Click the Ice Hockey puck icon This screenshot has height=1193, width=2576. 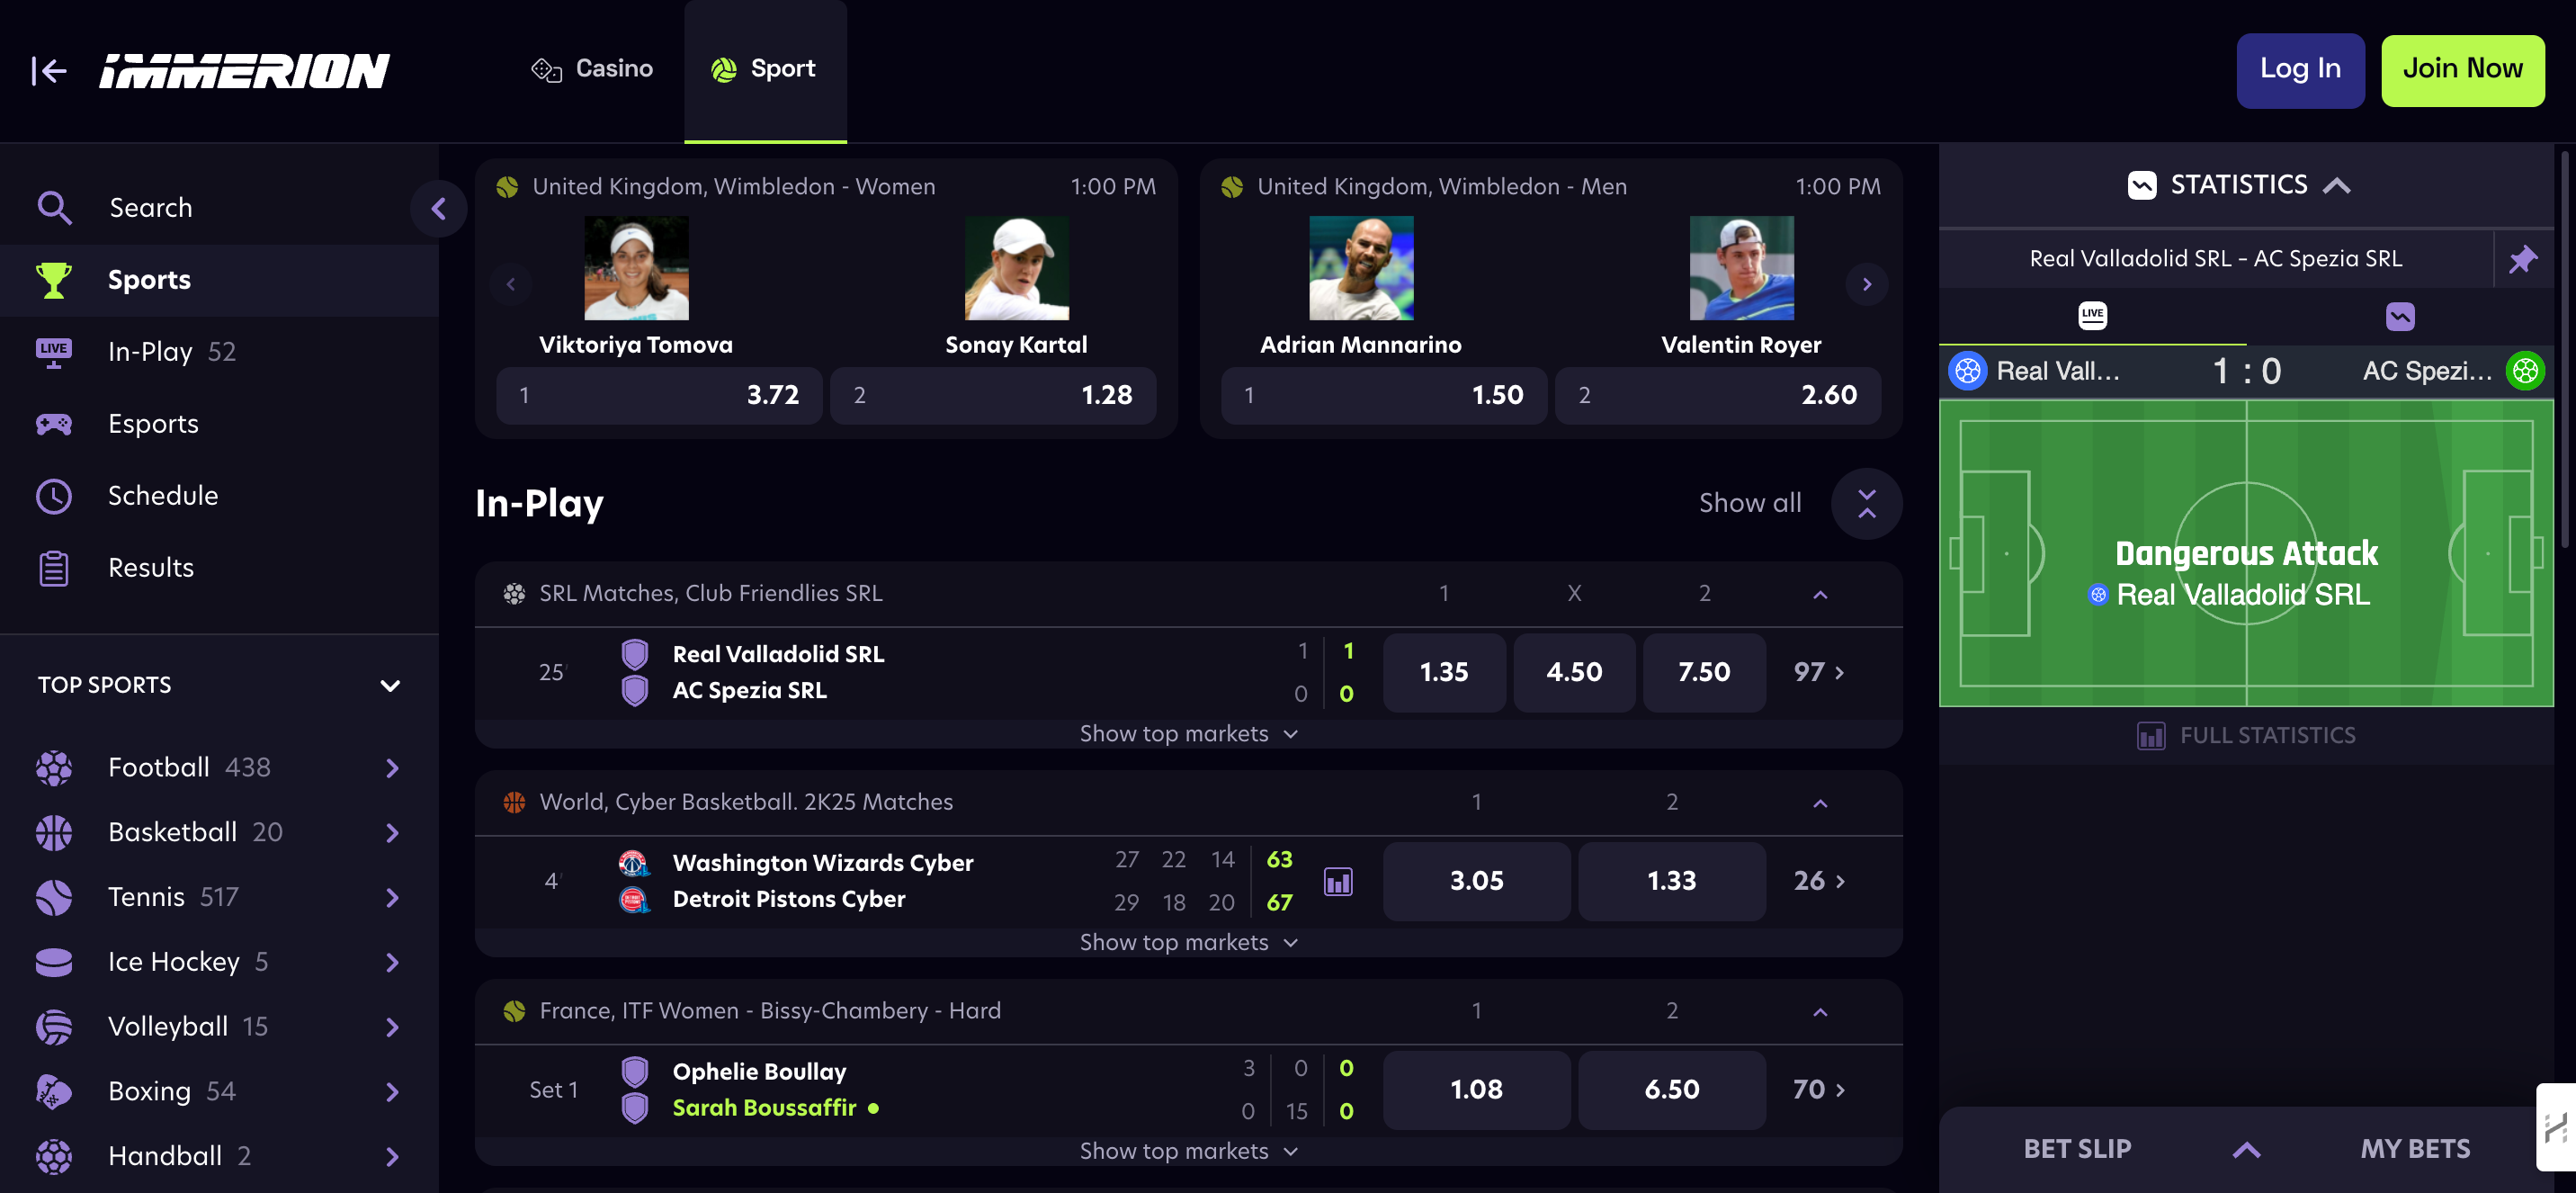tap(54, 961)
